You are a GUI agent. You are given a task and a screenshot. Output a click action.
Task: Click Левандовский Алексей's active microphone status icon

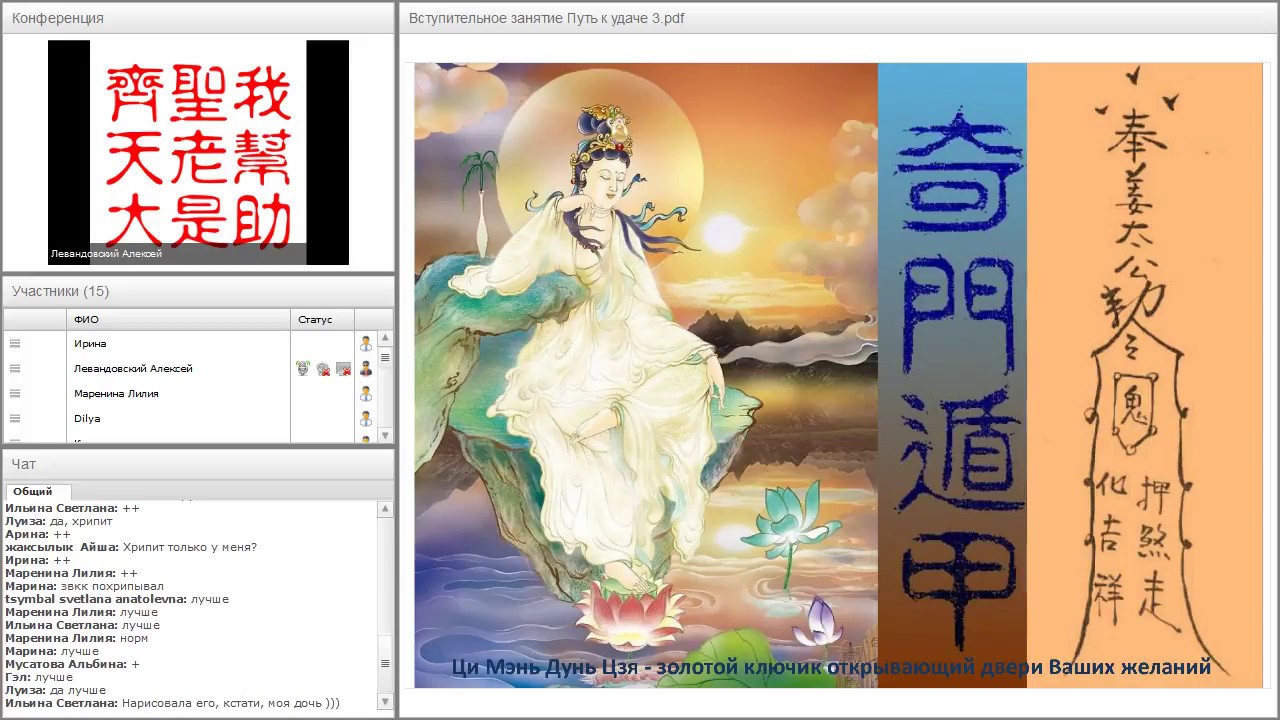pos(303,368)
